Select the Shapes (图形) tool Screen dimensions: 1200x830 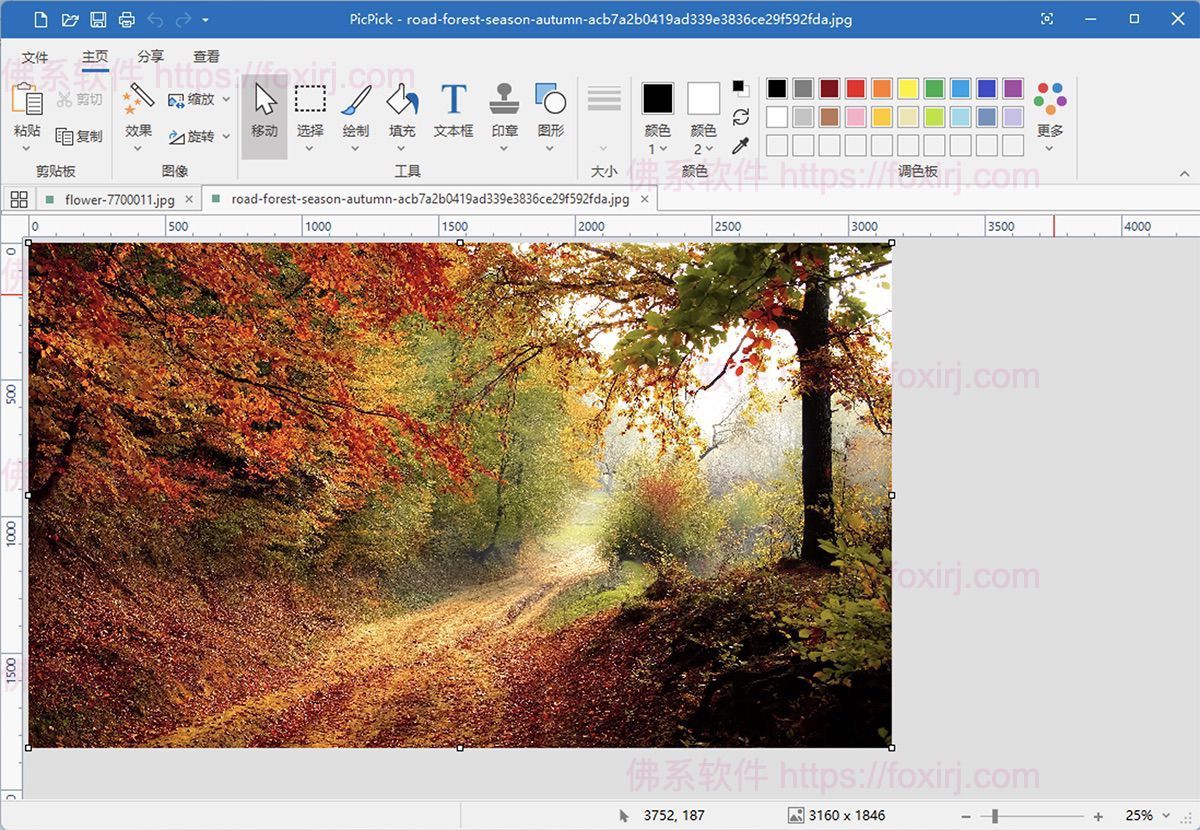pos(549,110)
